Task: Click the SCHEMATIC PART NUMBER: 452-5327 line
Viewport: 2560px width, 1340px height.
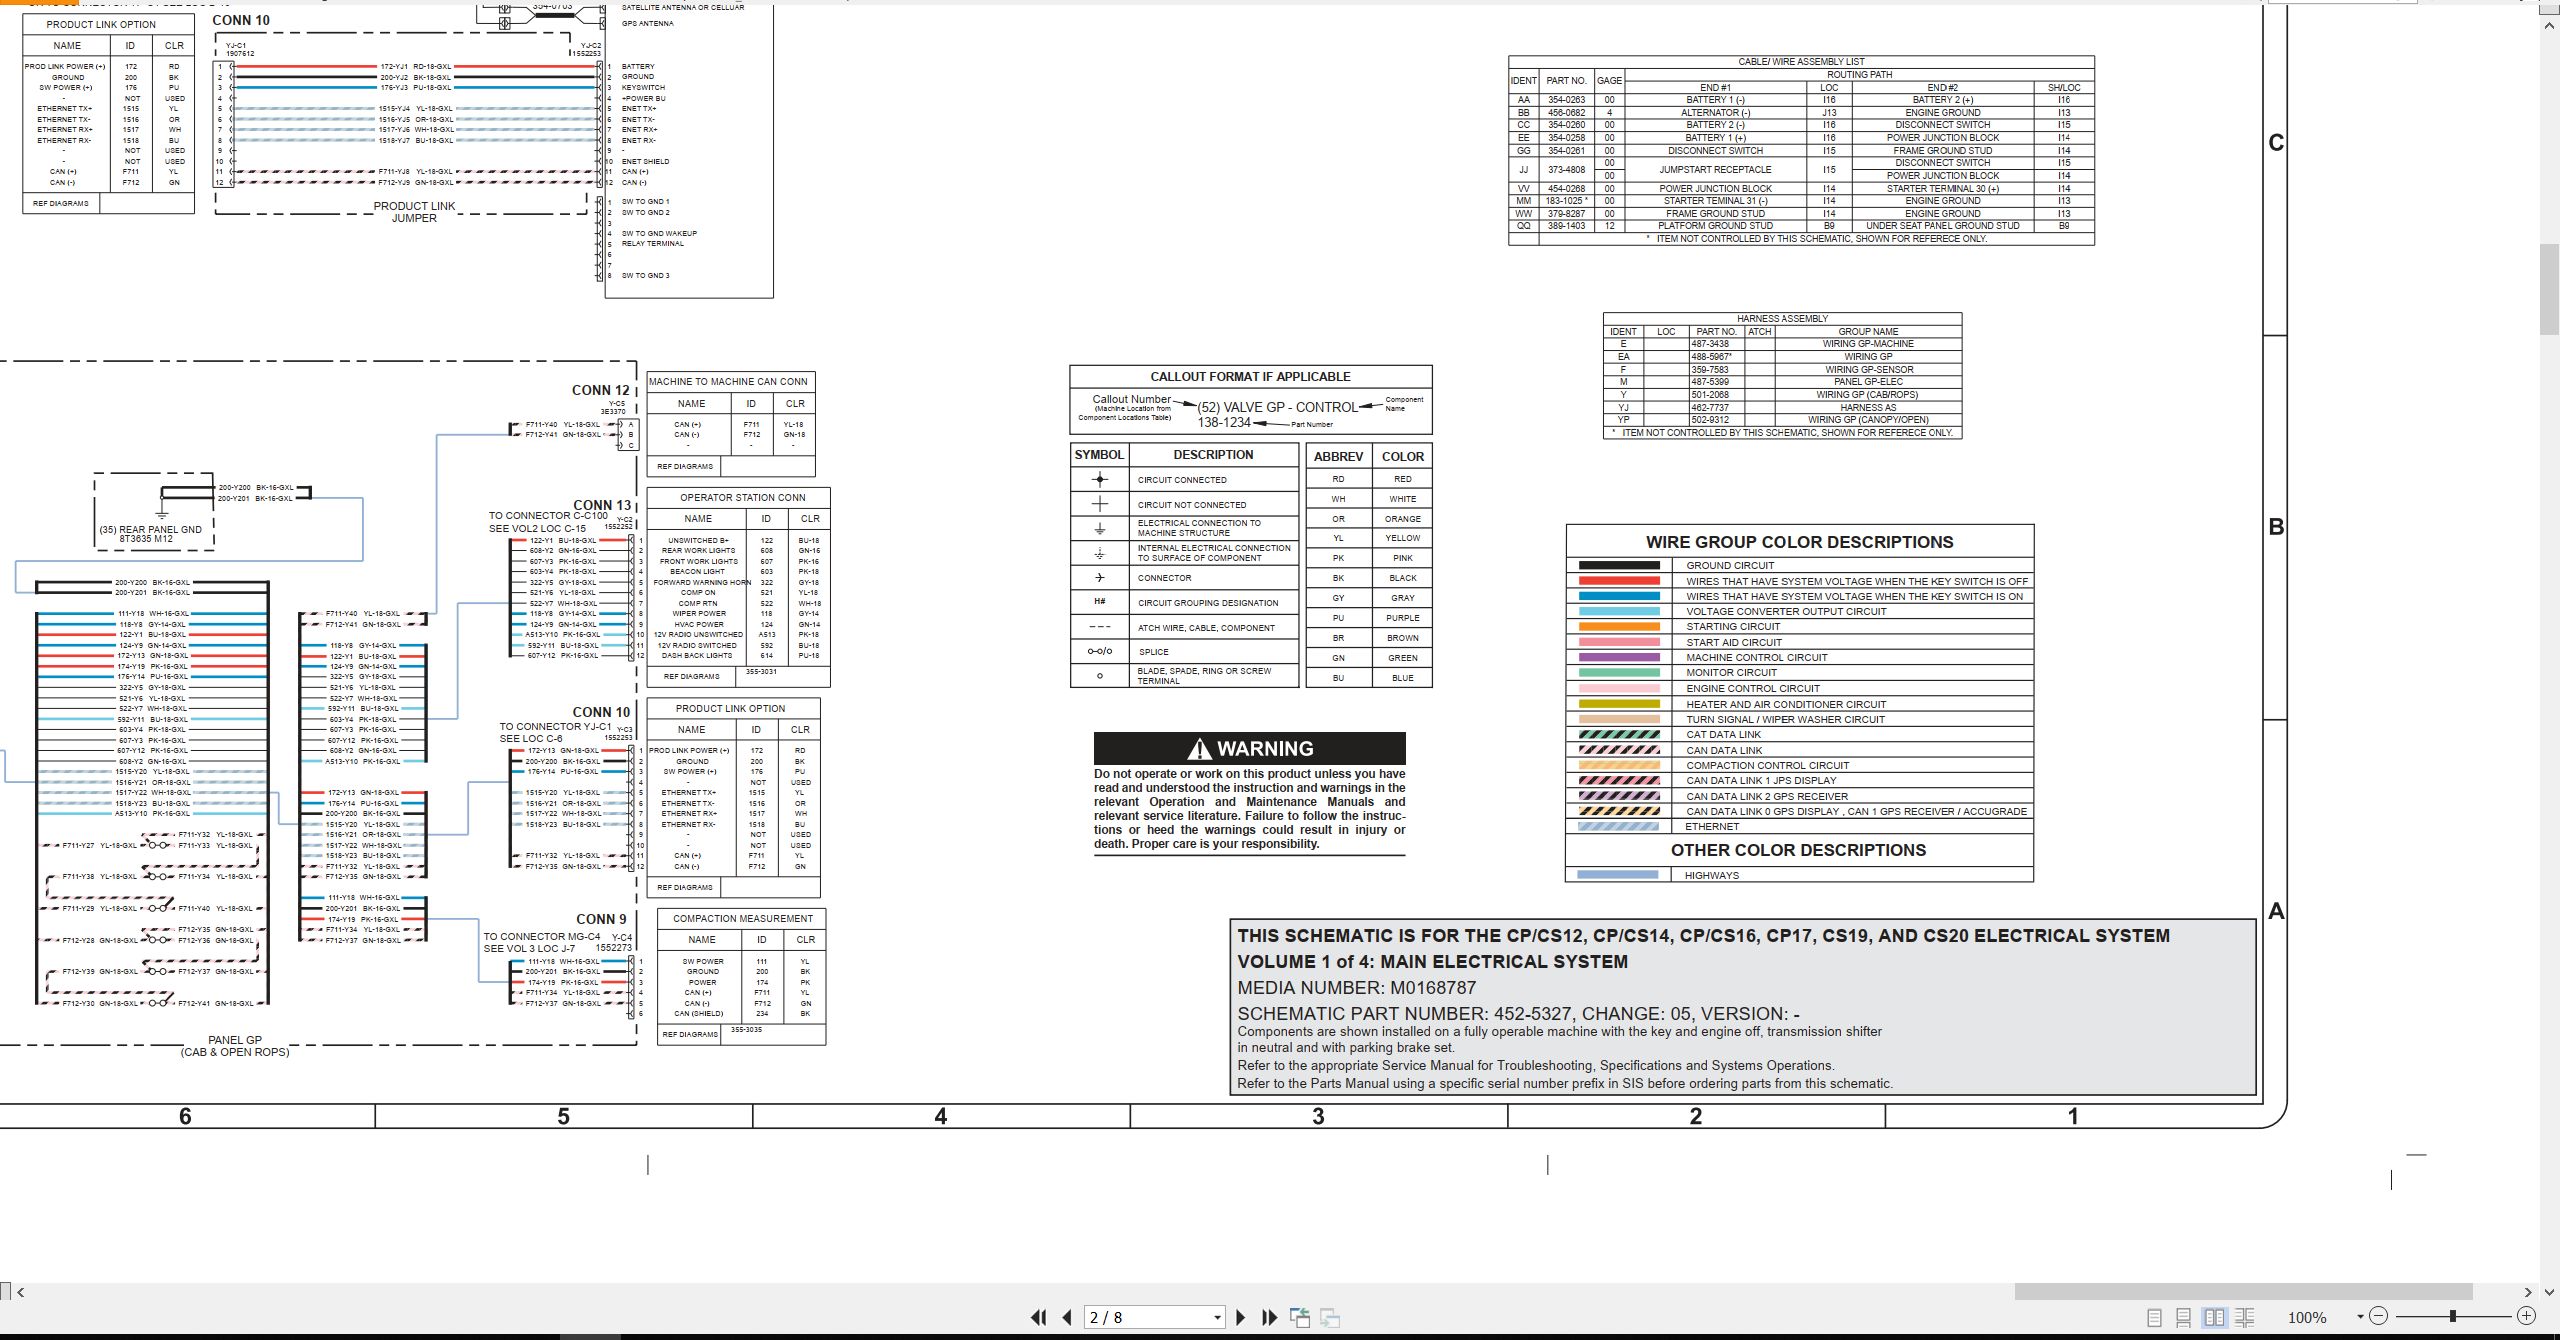Action: point(1518,1013)
